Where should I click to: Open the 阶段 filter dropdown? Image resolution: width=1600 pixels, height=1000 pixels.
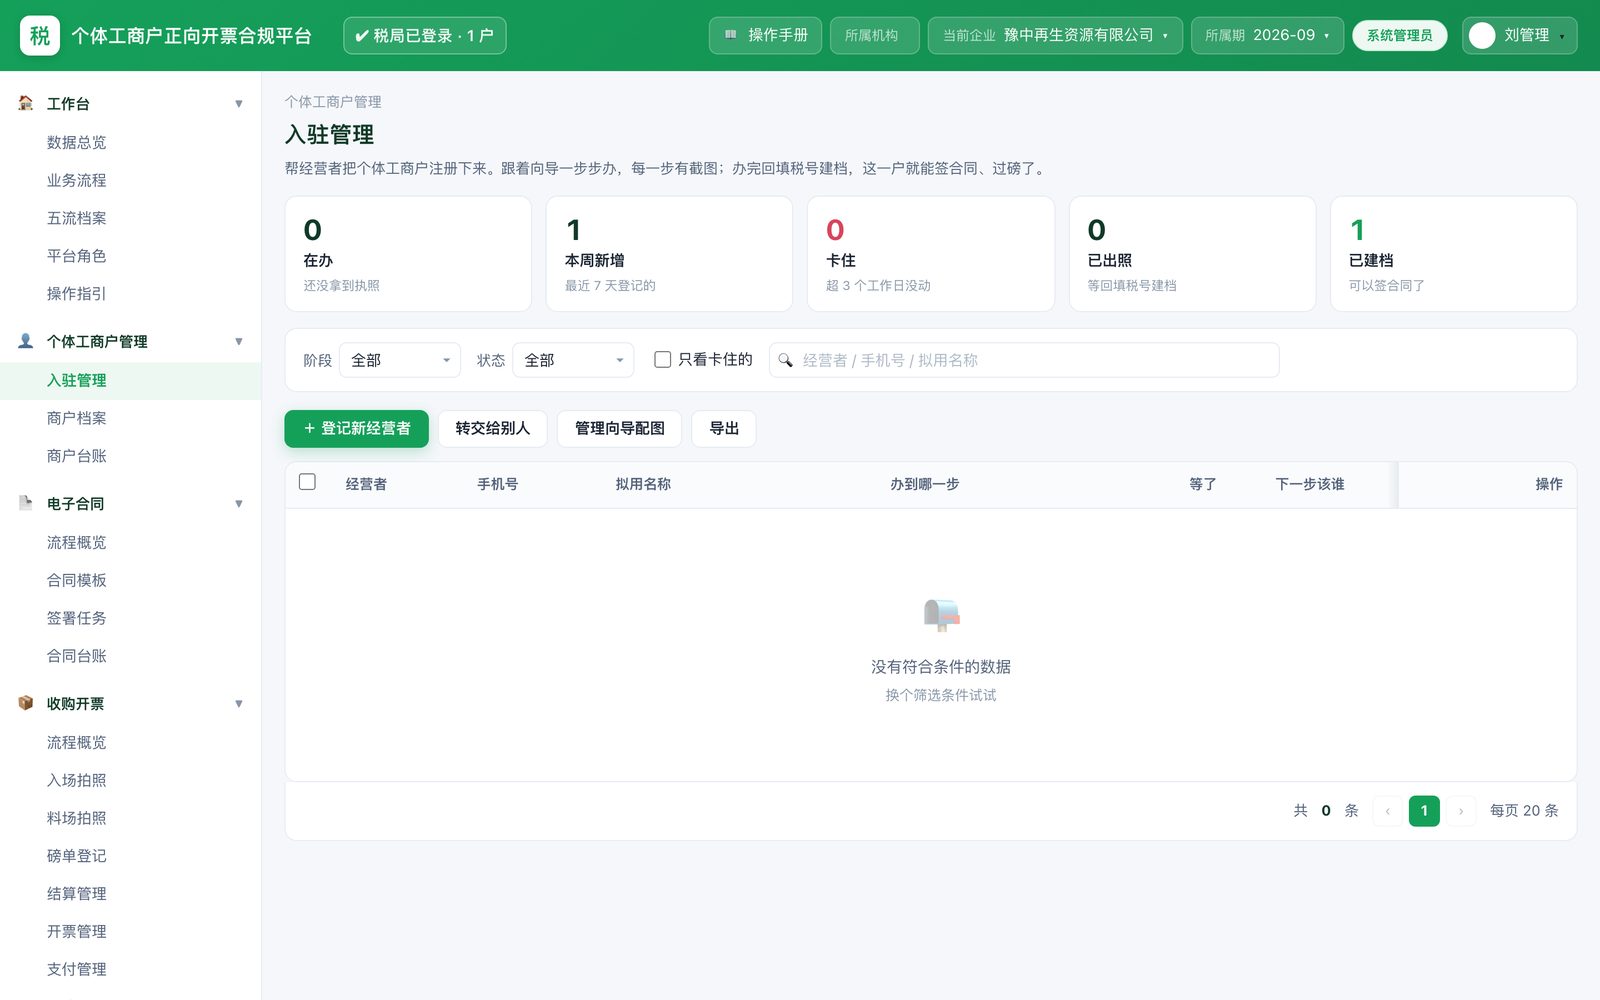[x=400, y=360]
